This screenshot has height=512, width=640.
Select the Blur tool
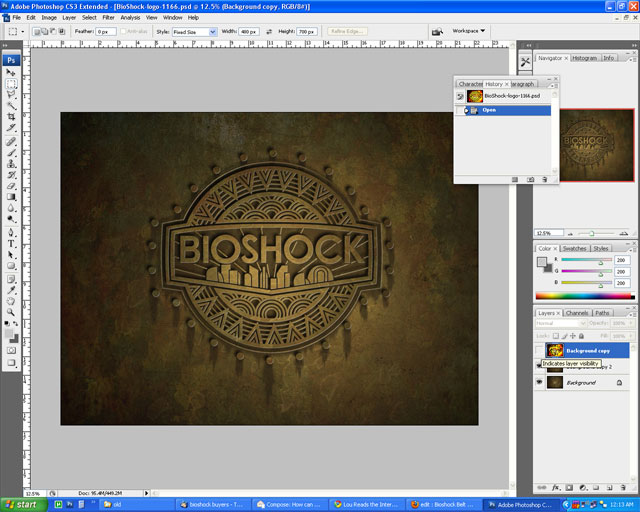(x=11, y=208)
